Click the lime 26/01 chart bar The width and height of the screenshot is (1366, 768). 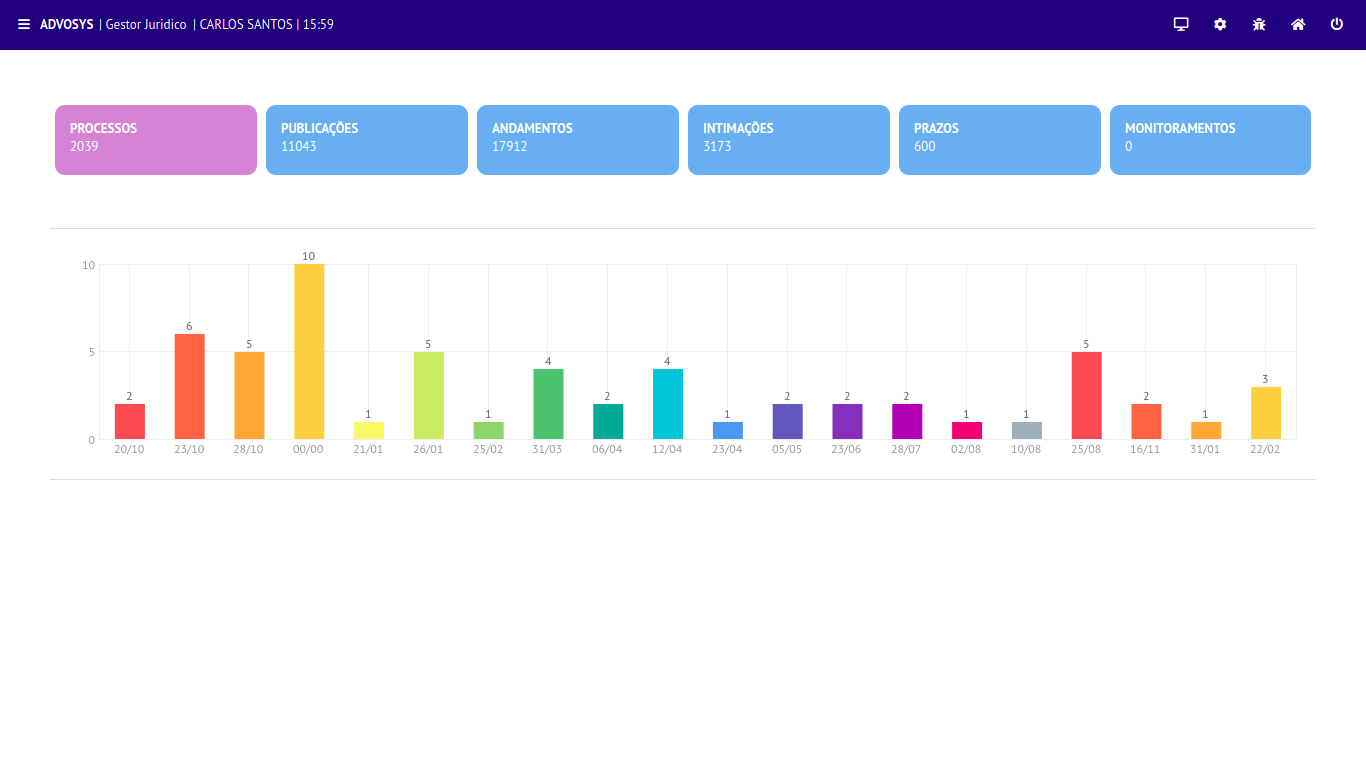[428, 395]
